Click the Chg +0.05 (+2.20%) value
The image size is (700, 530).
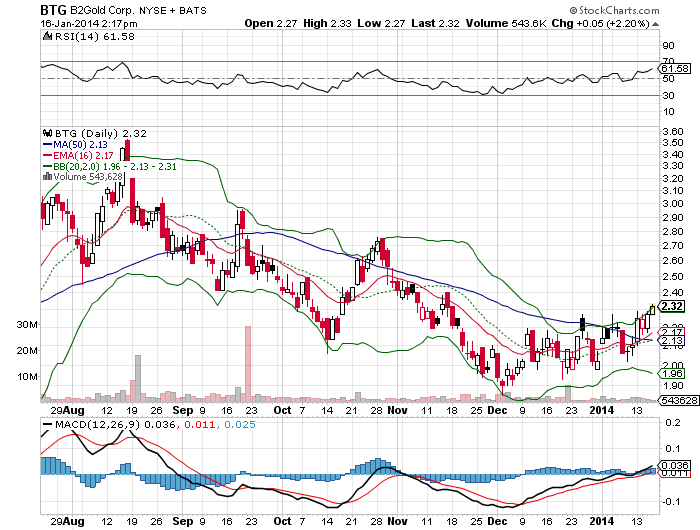[x=600, y=23]
